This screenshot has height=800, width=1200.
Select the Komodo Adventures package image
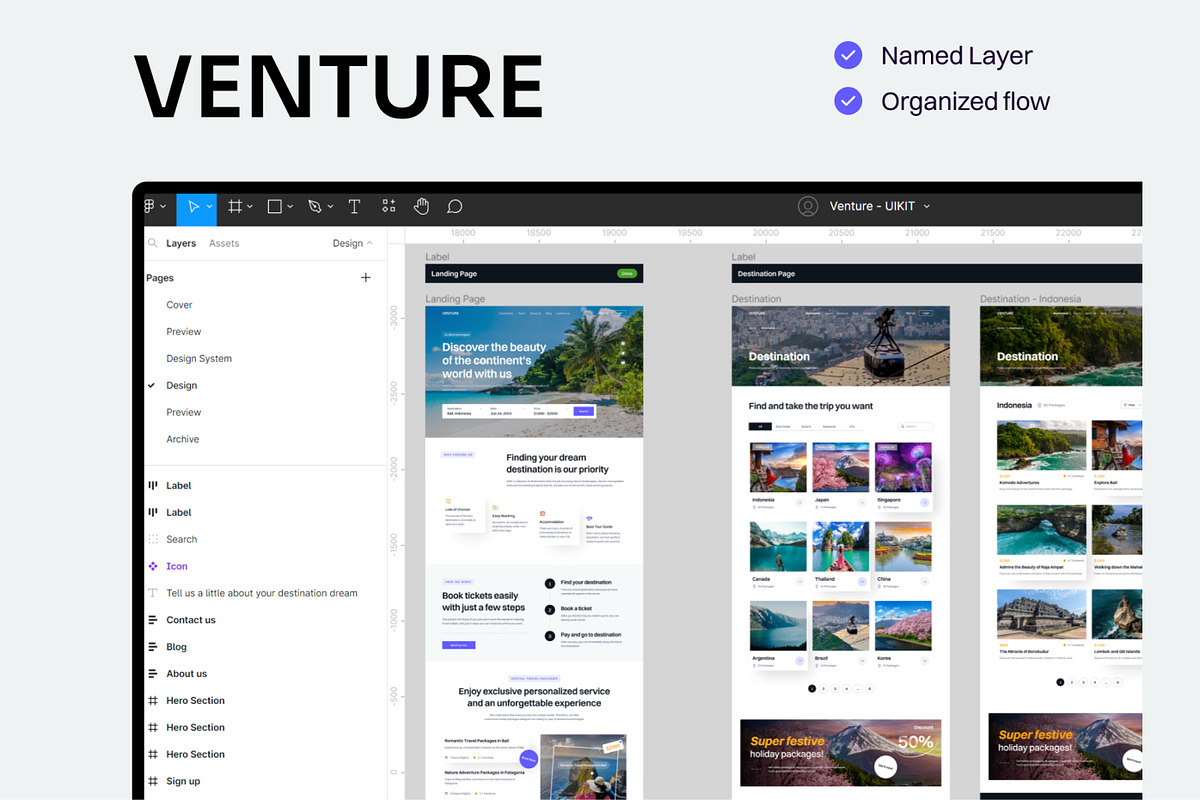tap(1042, 446)
